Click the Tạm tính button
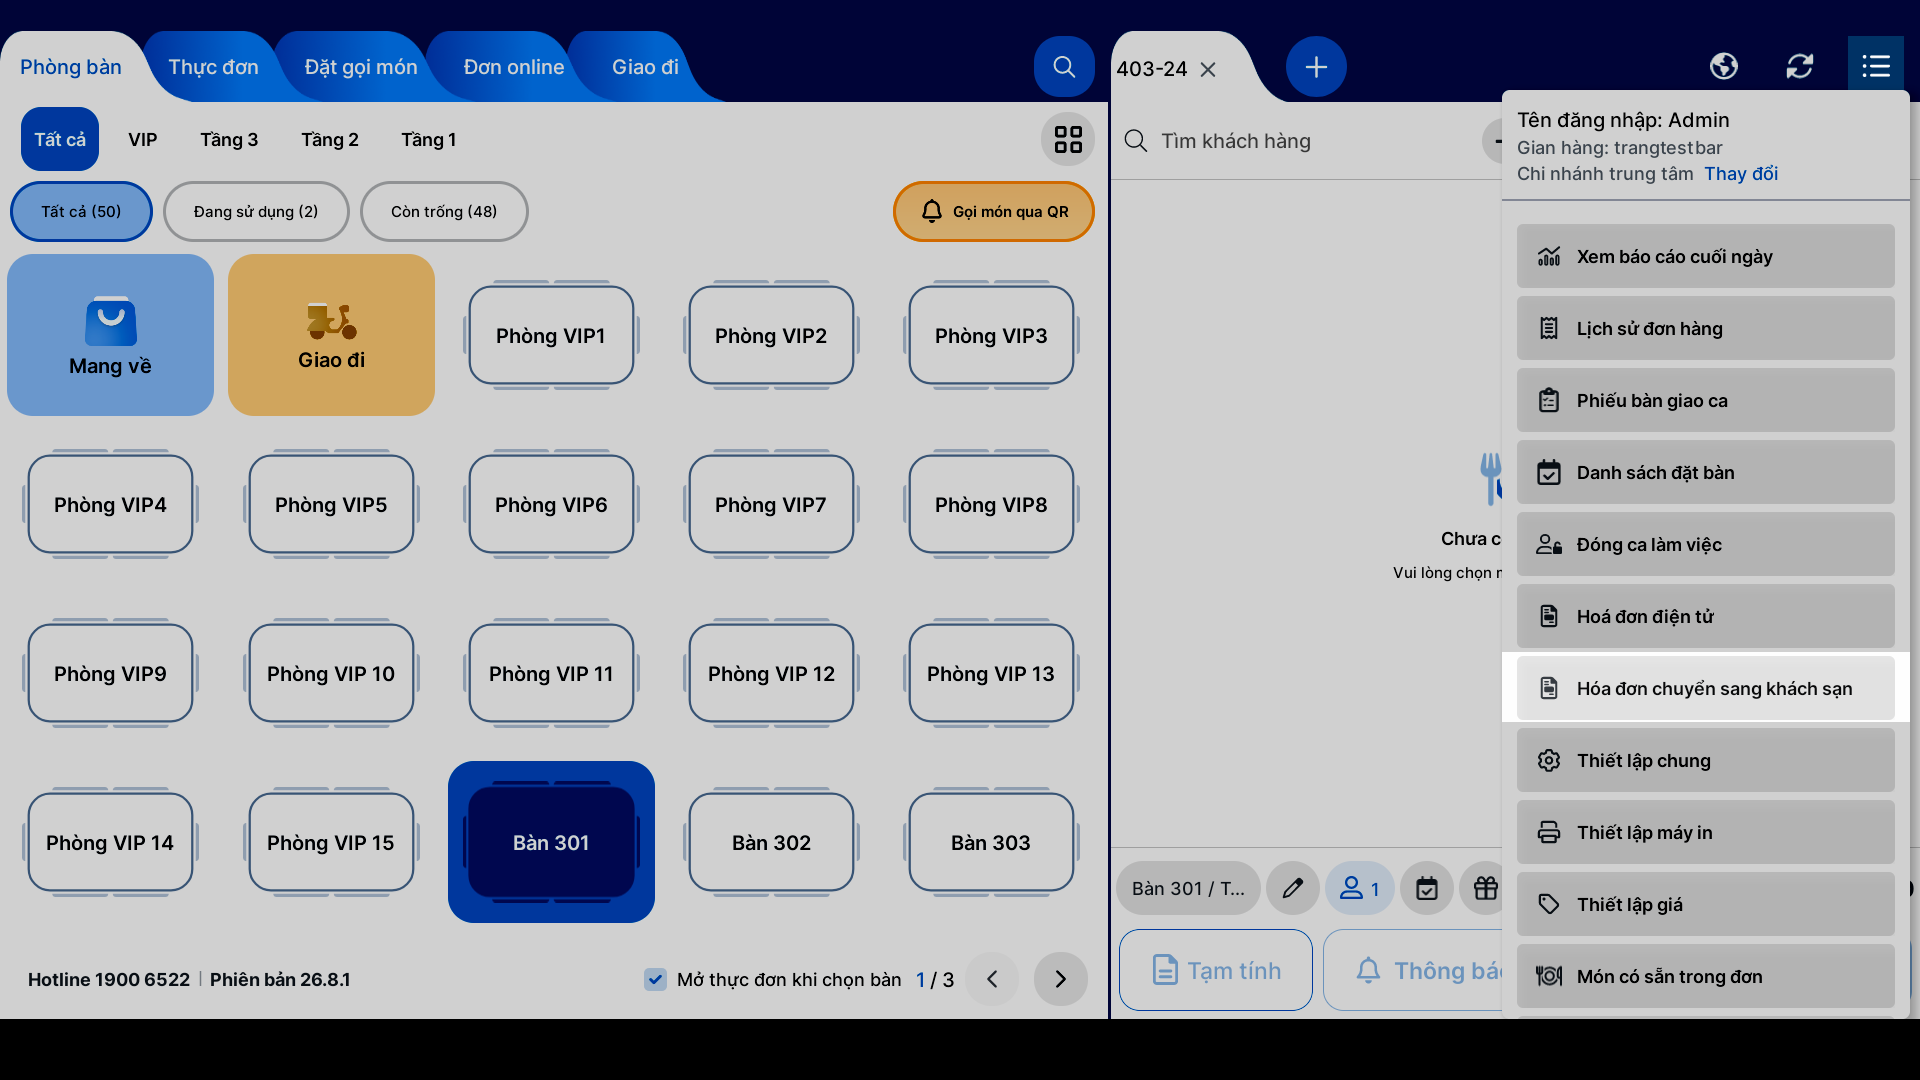This screenshot has height=1080, width=1920. tap(1216, 970)
